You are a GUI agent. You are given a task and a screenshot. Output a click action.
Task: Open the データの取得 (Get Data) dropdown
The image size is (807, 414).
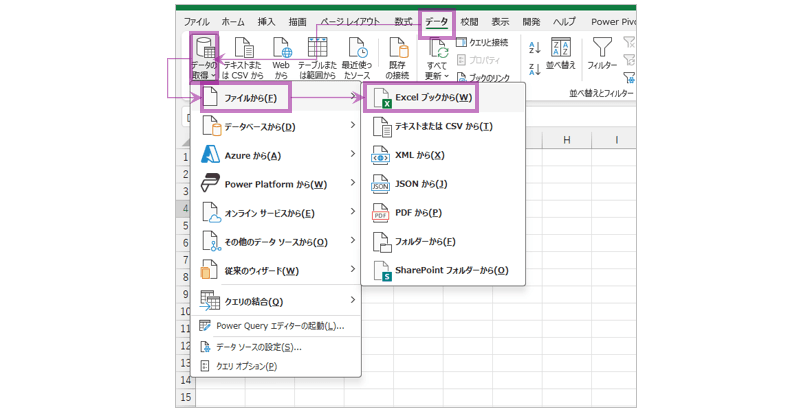pyautogui.click(x=204, y=58)
